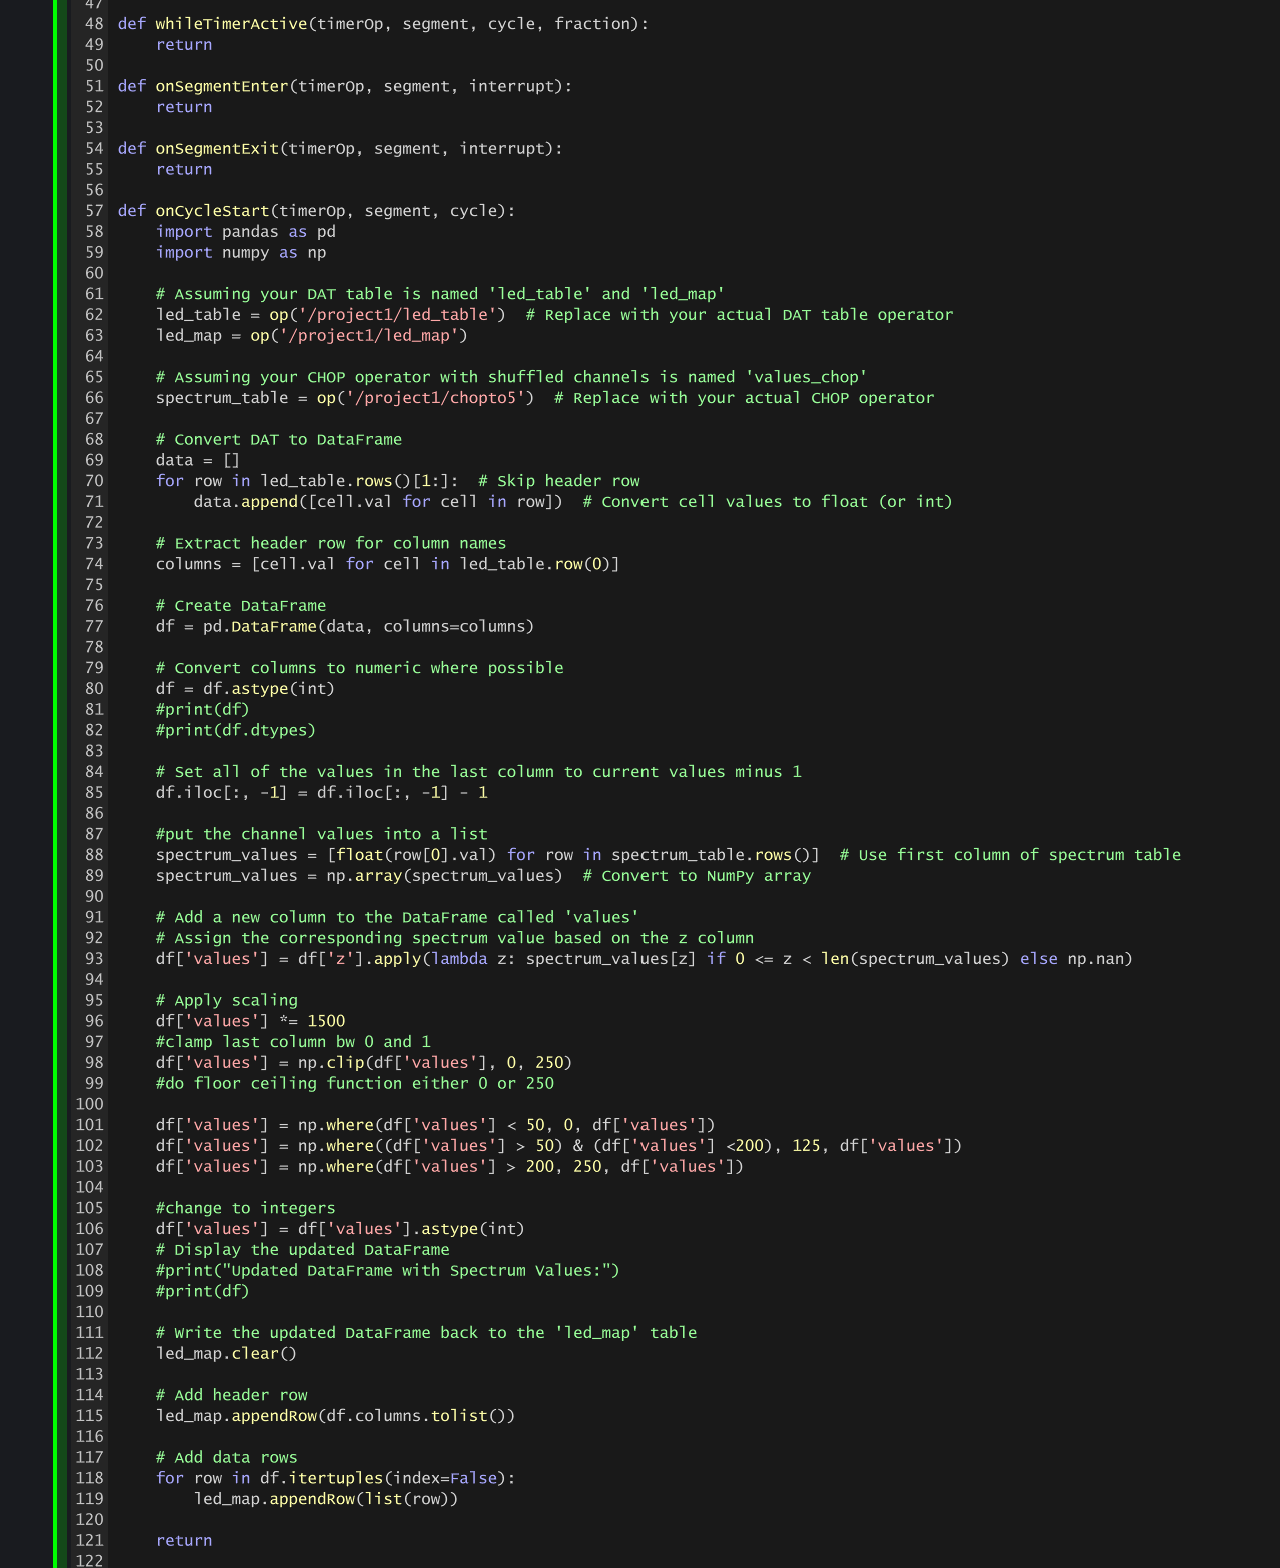1280x1568 pixels.
Task: Click the value 125 in the np.where line
Action: click(807, 1146)
